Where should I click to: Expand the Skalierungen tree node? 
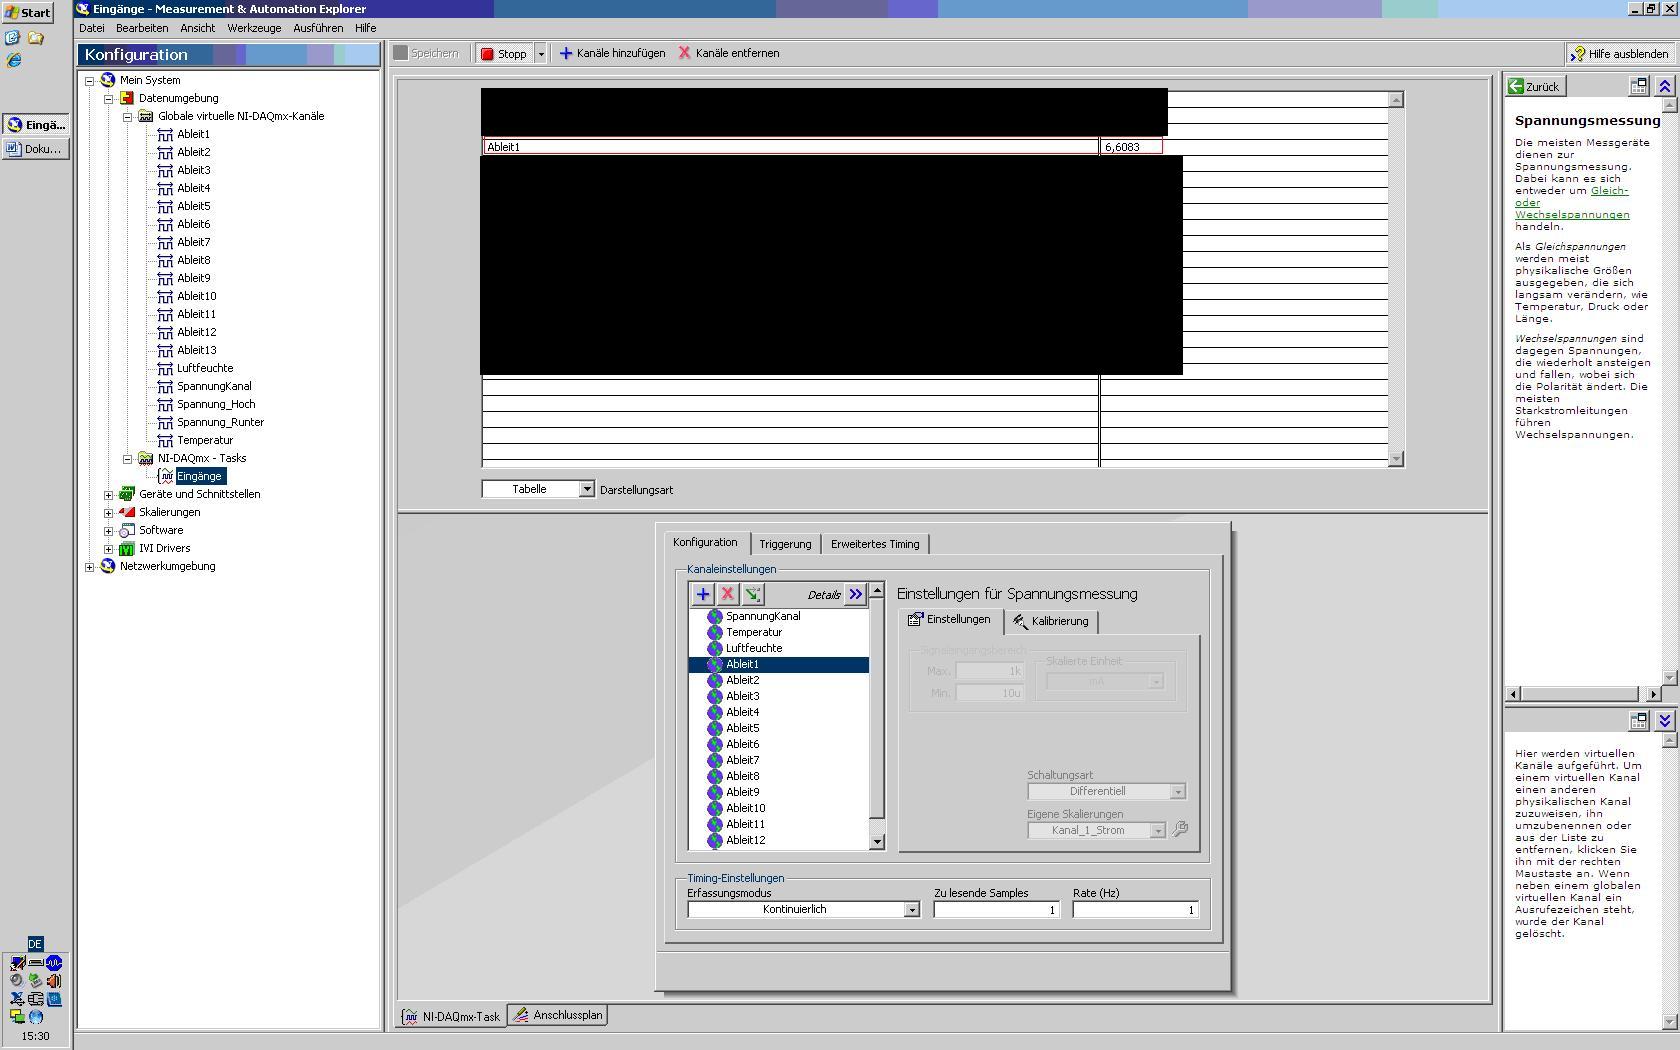point(109,512)
